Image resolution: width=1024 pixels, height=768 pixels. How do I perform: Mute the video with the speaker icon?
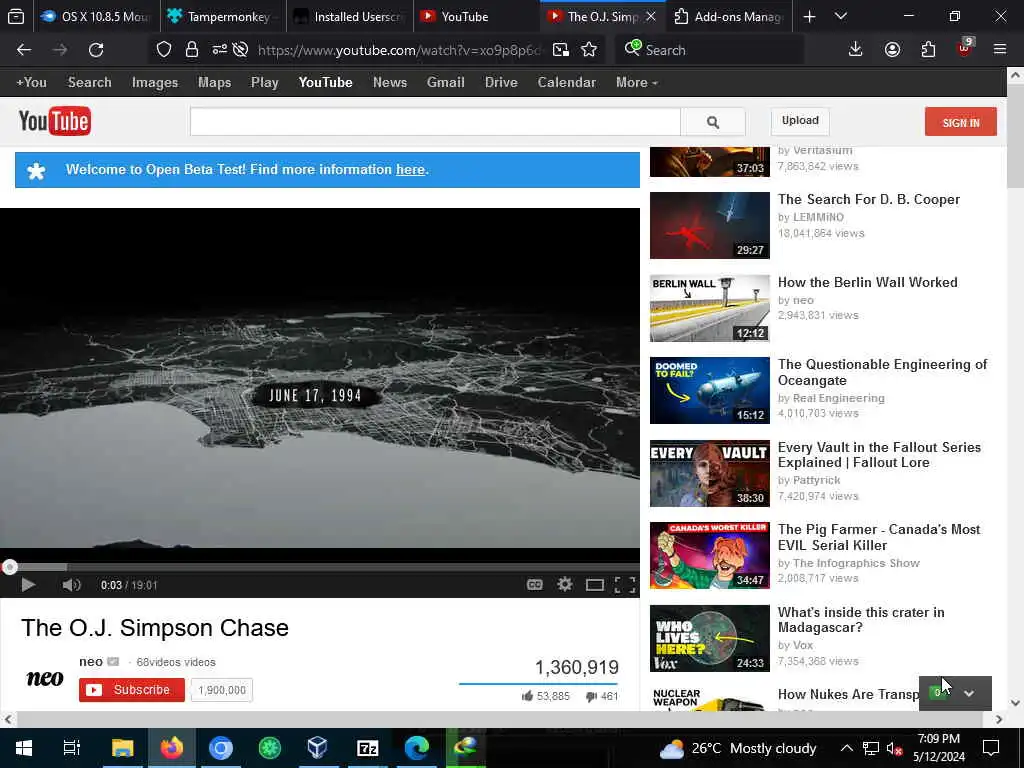click(71, 584)
